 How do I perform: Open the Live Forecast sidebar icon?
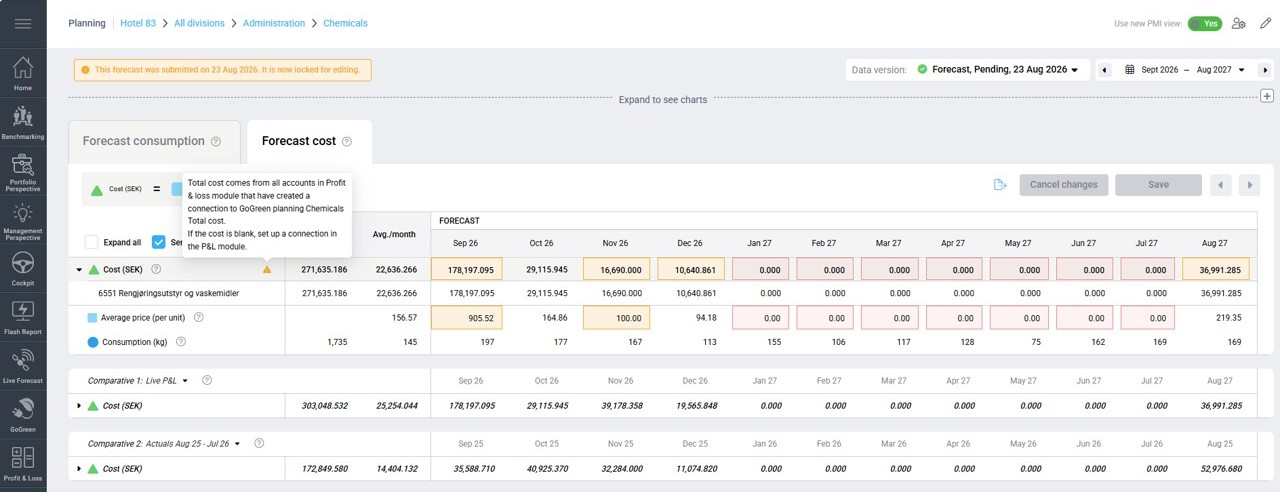[x=23, y=365]
